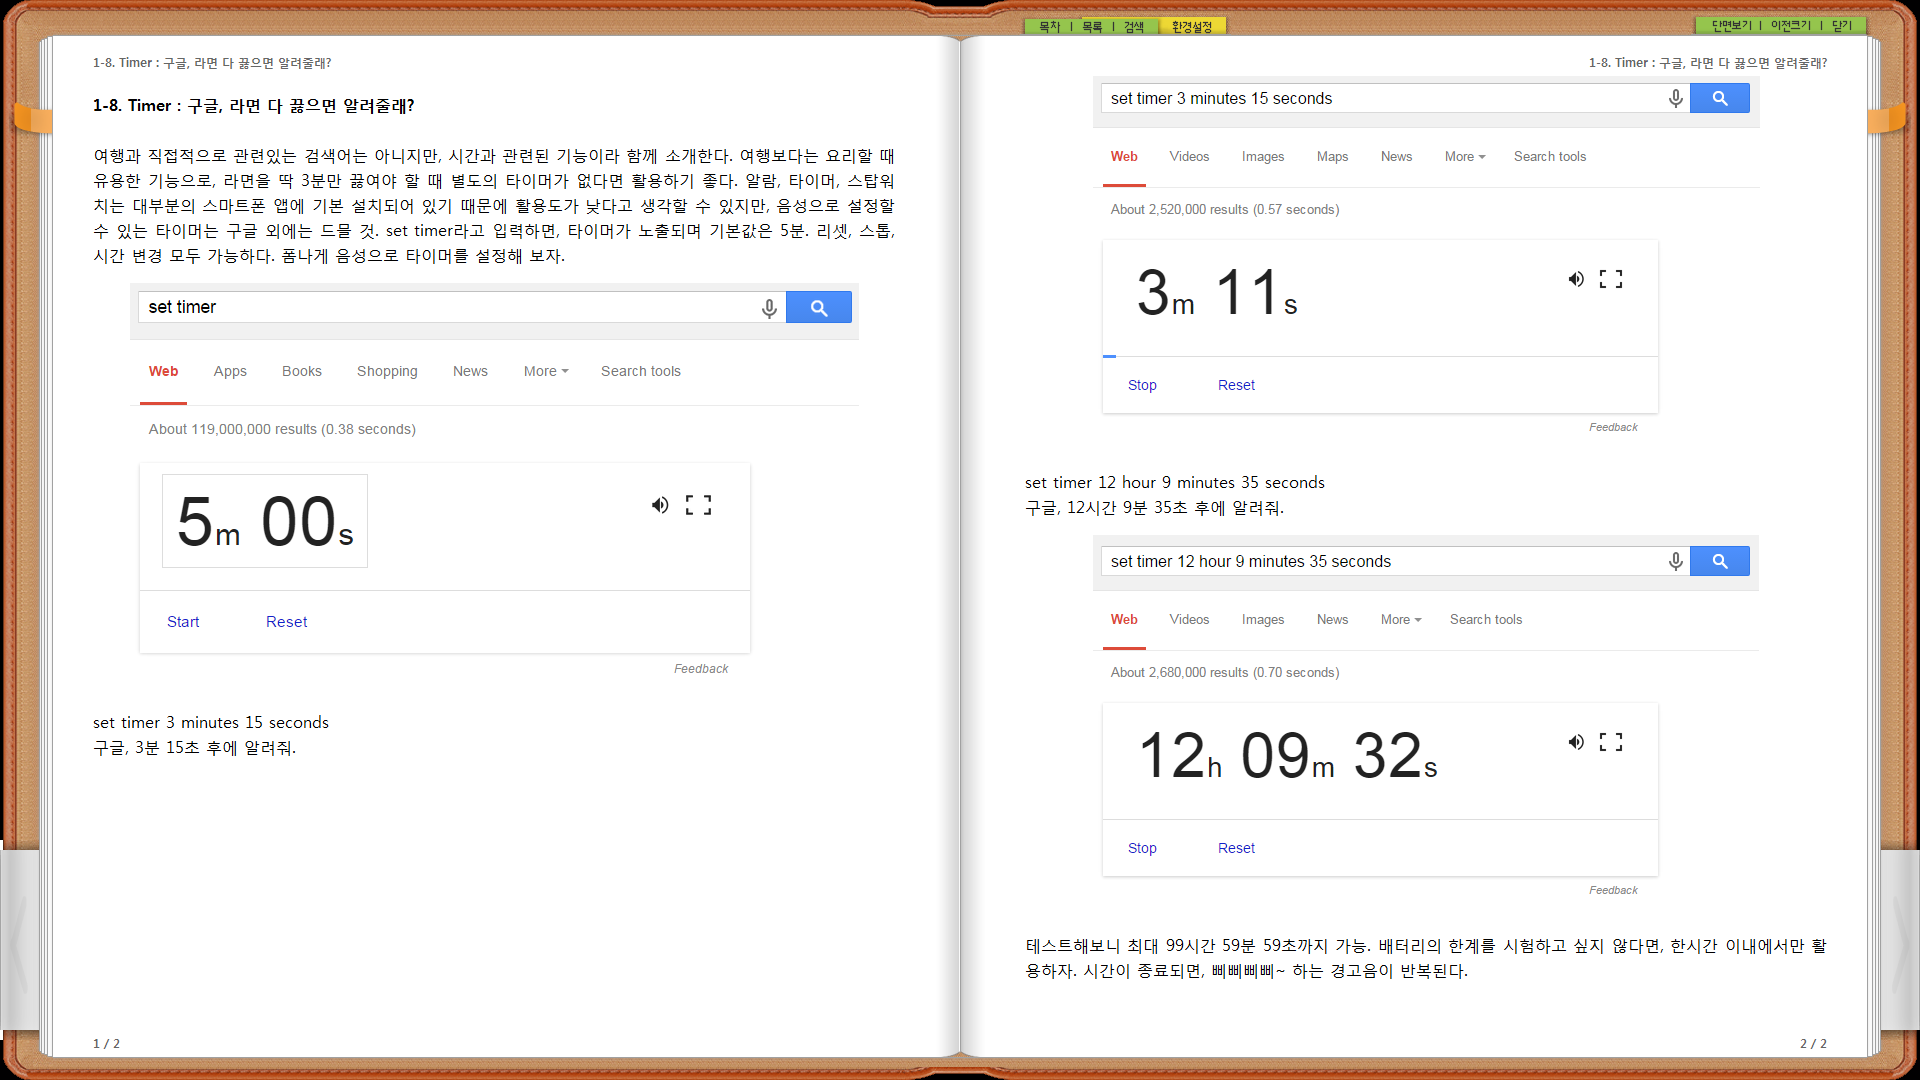Viewport: 1920px width, 1080px height.
Task: Click Feedback below the 5m 00s timer
Action: [701, 669]
